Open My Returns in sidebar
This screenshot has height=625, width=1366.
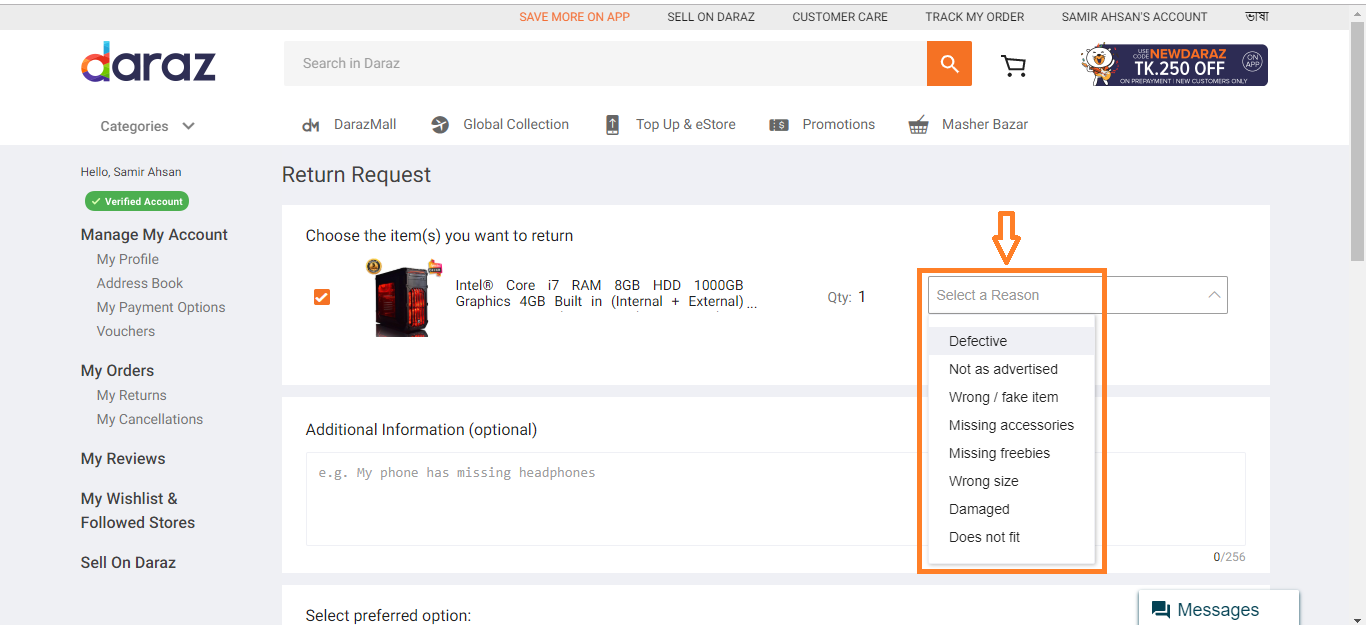coord(131,395)
